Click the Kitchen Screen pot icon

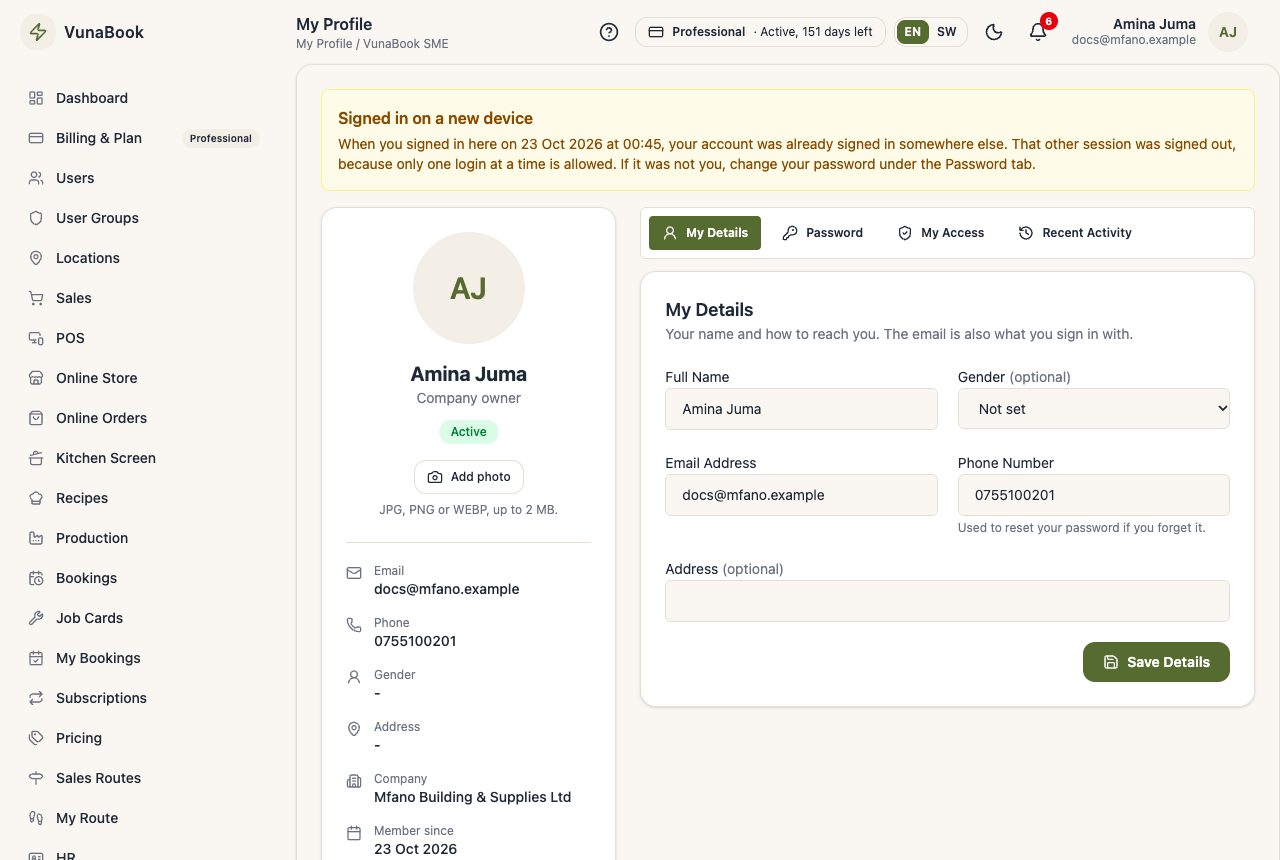pyautogui.click(x=36, y=458)
